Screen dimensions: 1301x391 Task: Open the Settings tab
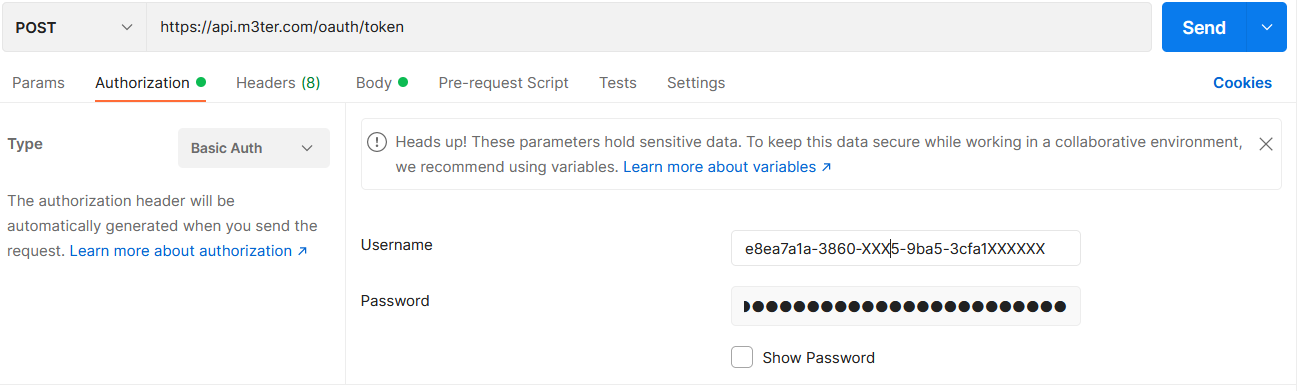pyautogui.click(x=696, y=83)
